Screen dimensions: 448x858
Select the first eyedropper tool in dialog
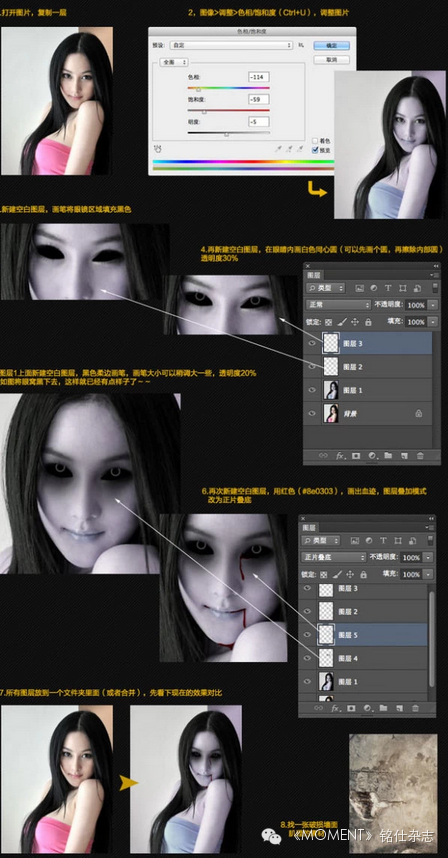coord(277,148)
